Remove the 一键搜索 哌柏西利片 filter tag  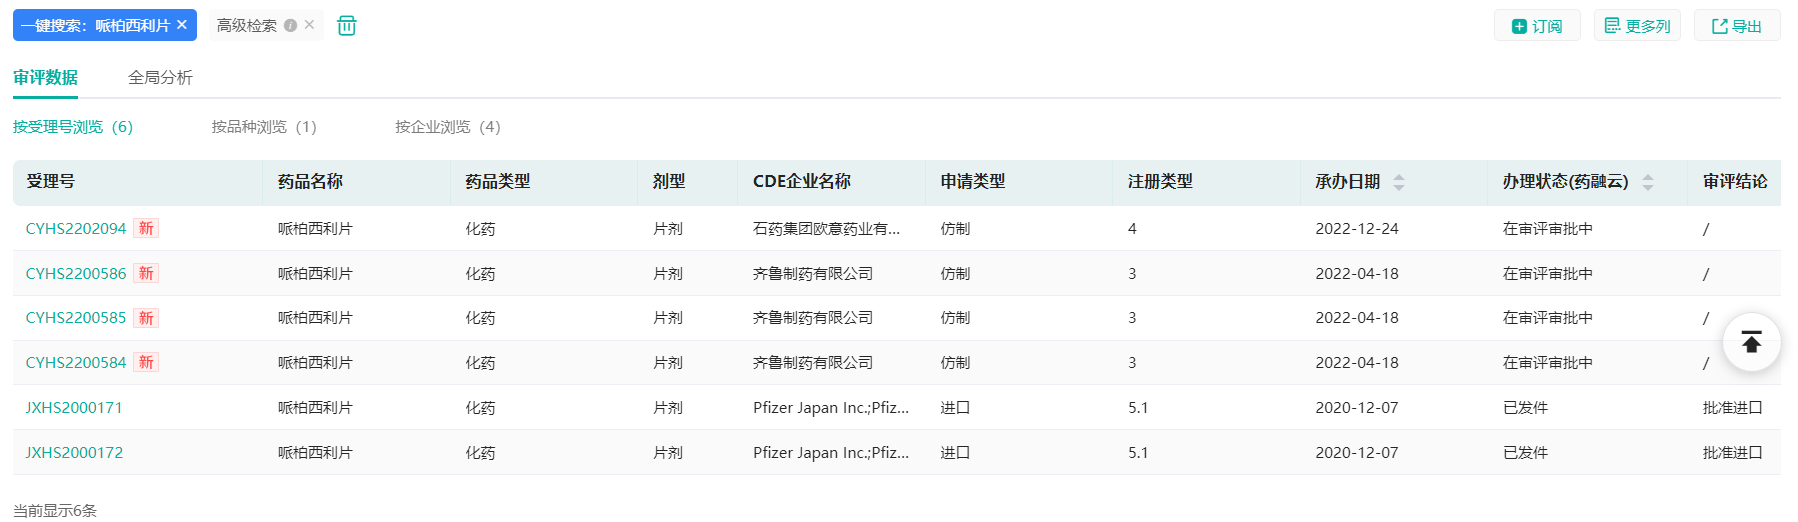182,25
